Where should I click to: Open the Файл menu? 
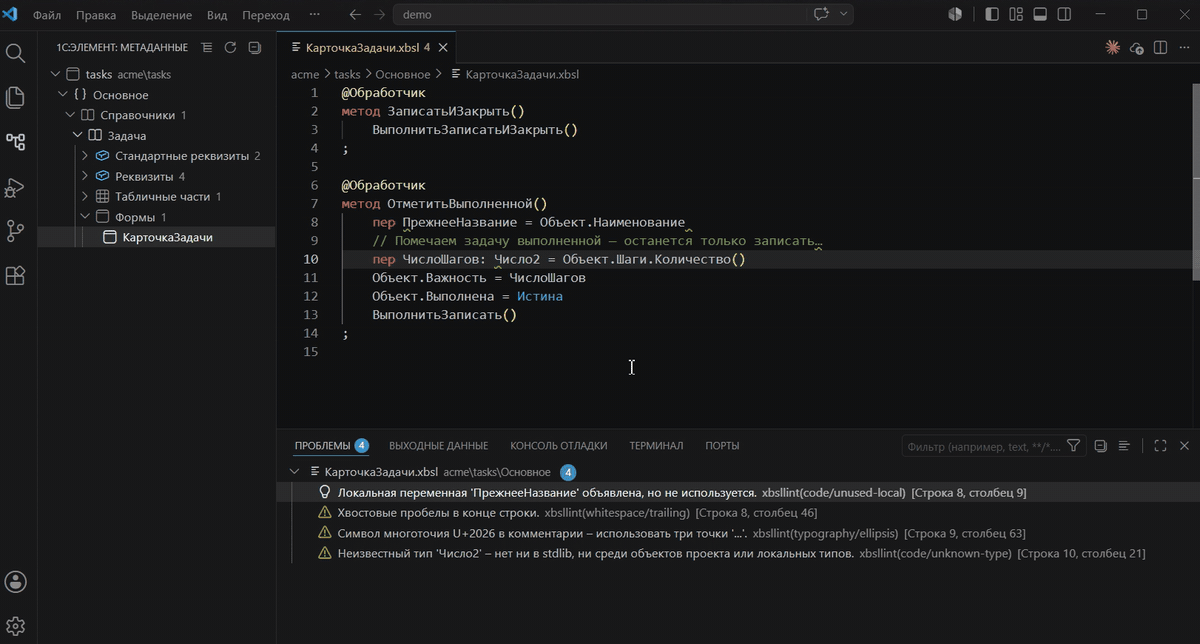click(x=47, y=15)
